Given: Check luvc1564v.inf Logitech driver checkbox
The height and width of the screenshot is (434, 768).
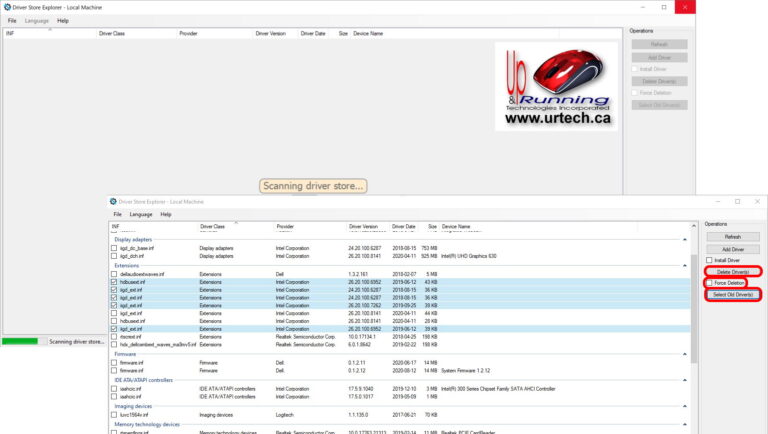Looking at the screenshot, I should click(x=114, y=415).
